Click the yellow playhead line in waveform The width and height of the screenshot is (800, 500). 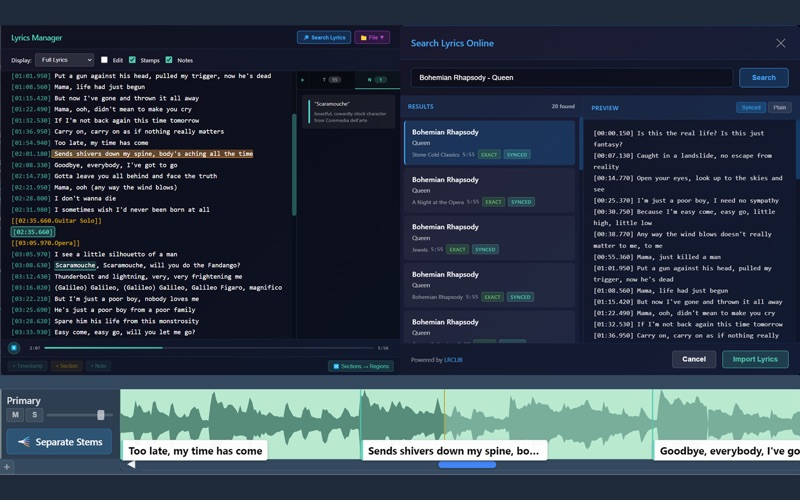(444, 423)
